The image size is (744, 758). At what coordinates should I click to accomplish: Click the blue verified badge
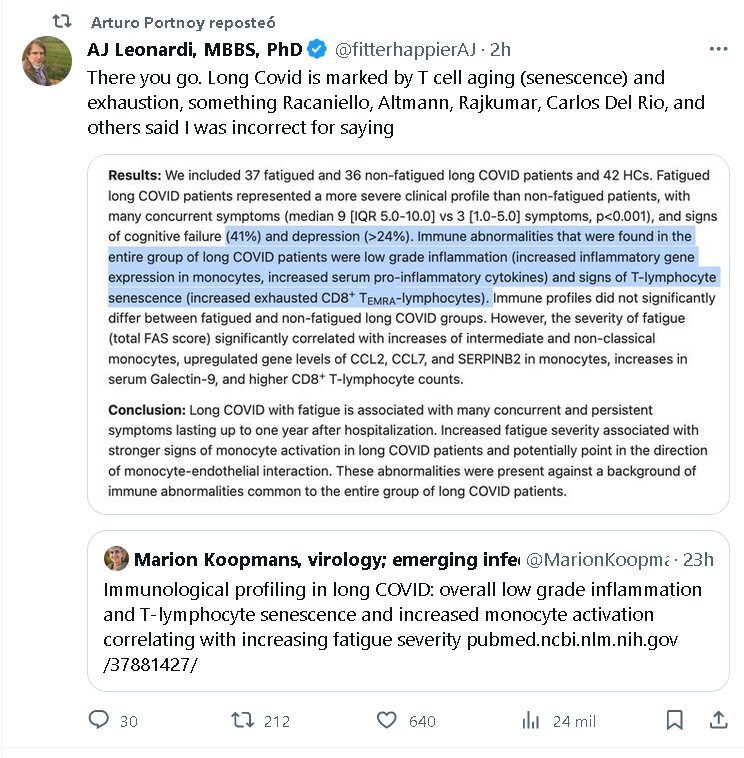click(317, 49)
